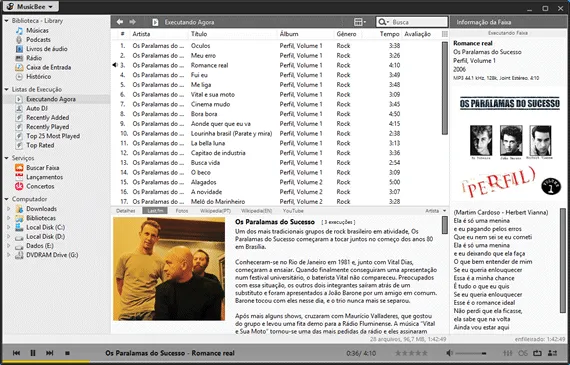570x365 pixels.
Task: Click the Recently Added playlist icon
Action: pos(19,117)
